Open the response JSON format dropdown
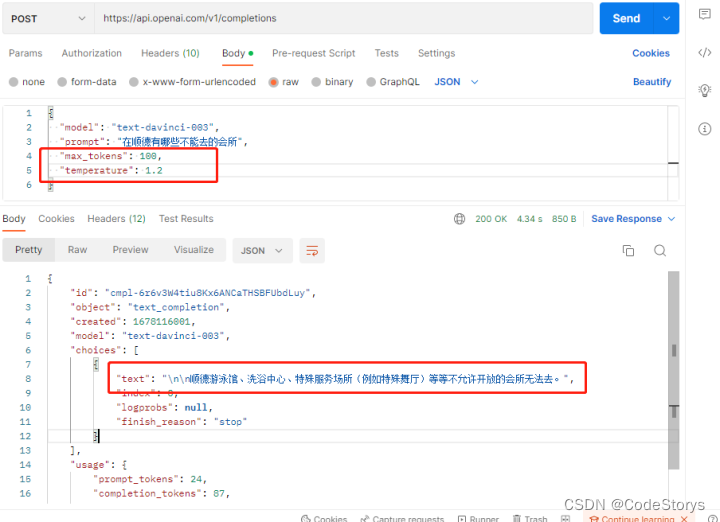Image resolution: width=720 pixels, height=522 pixels. point(262,251)
